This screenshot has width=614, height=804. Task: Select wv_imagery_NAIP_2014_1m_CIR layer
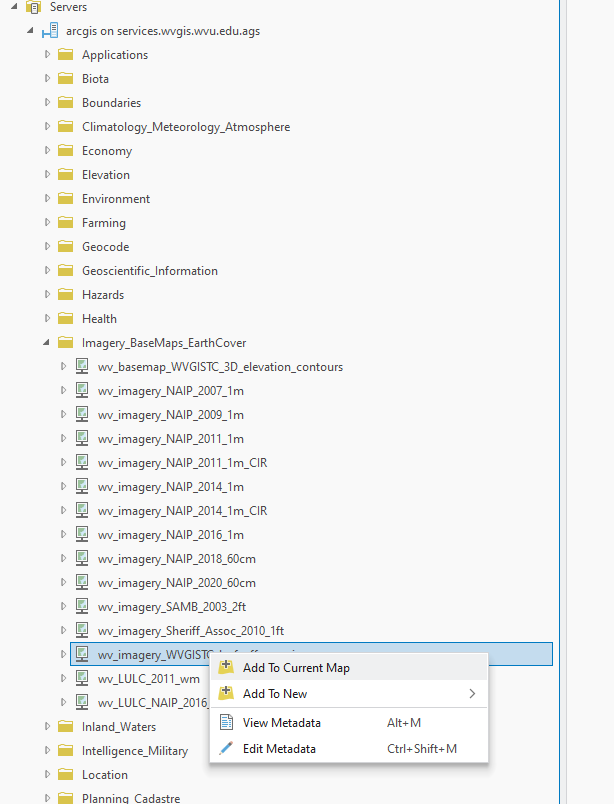coord(183,511)
